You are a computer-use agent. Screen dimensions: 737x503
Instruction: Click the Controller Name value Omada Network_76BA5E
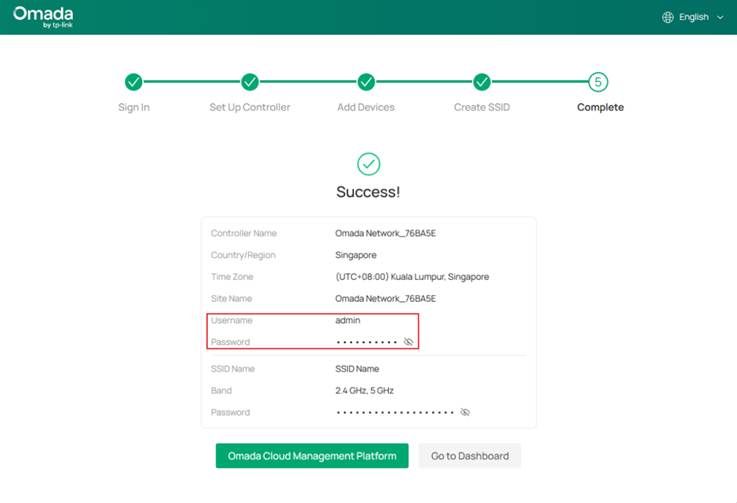point(385,233)
